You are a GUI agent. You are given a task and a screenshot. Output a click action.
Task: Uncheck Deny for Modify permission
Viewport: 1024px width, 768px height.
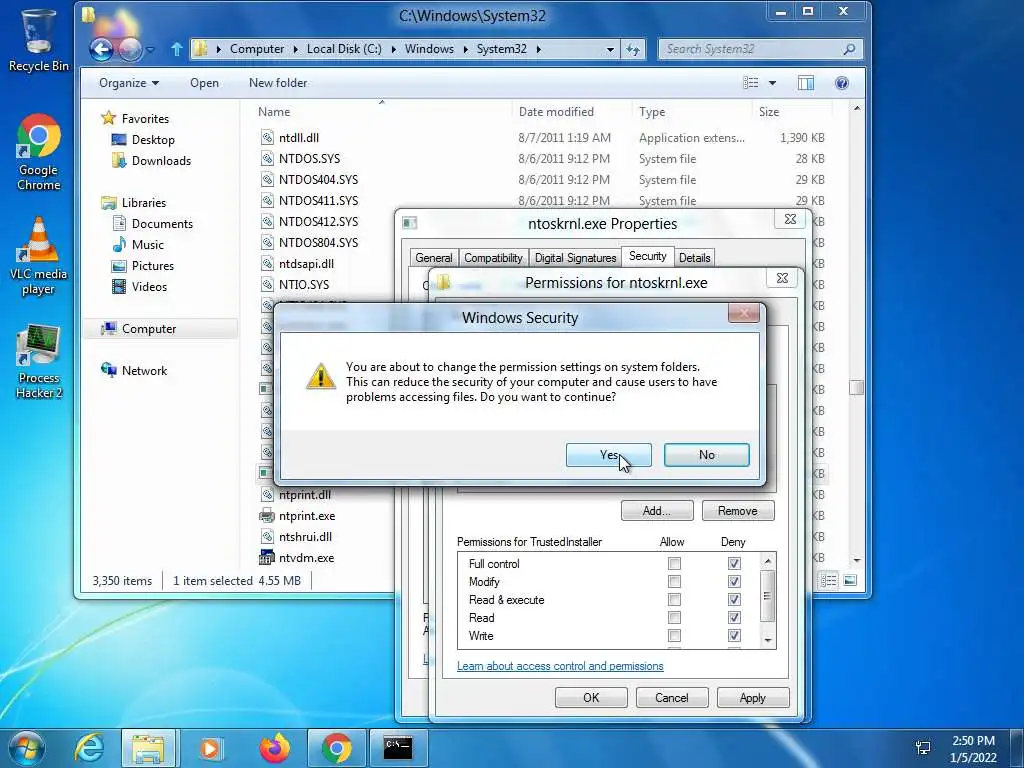coord(734,582)
